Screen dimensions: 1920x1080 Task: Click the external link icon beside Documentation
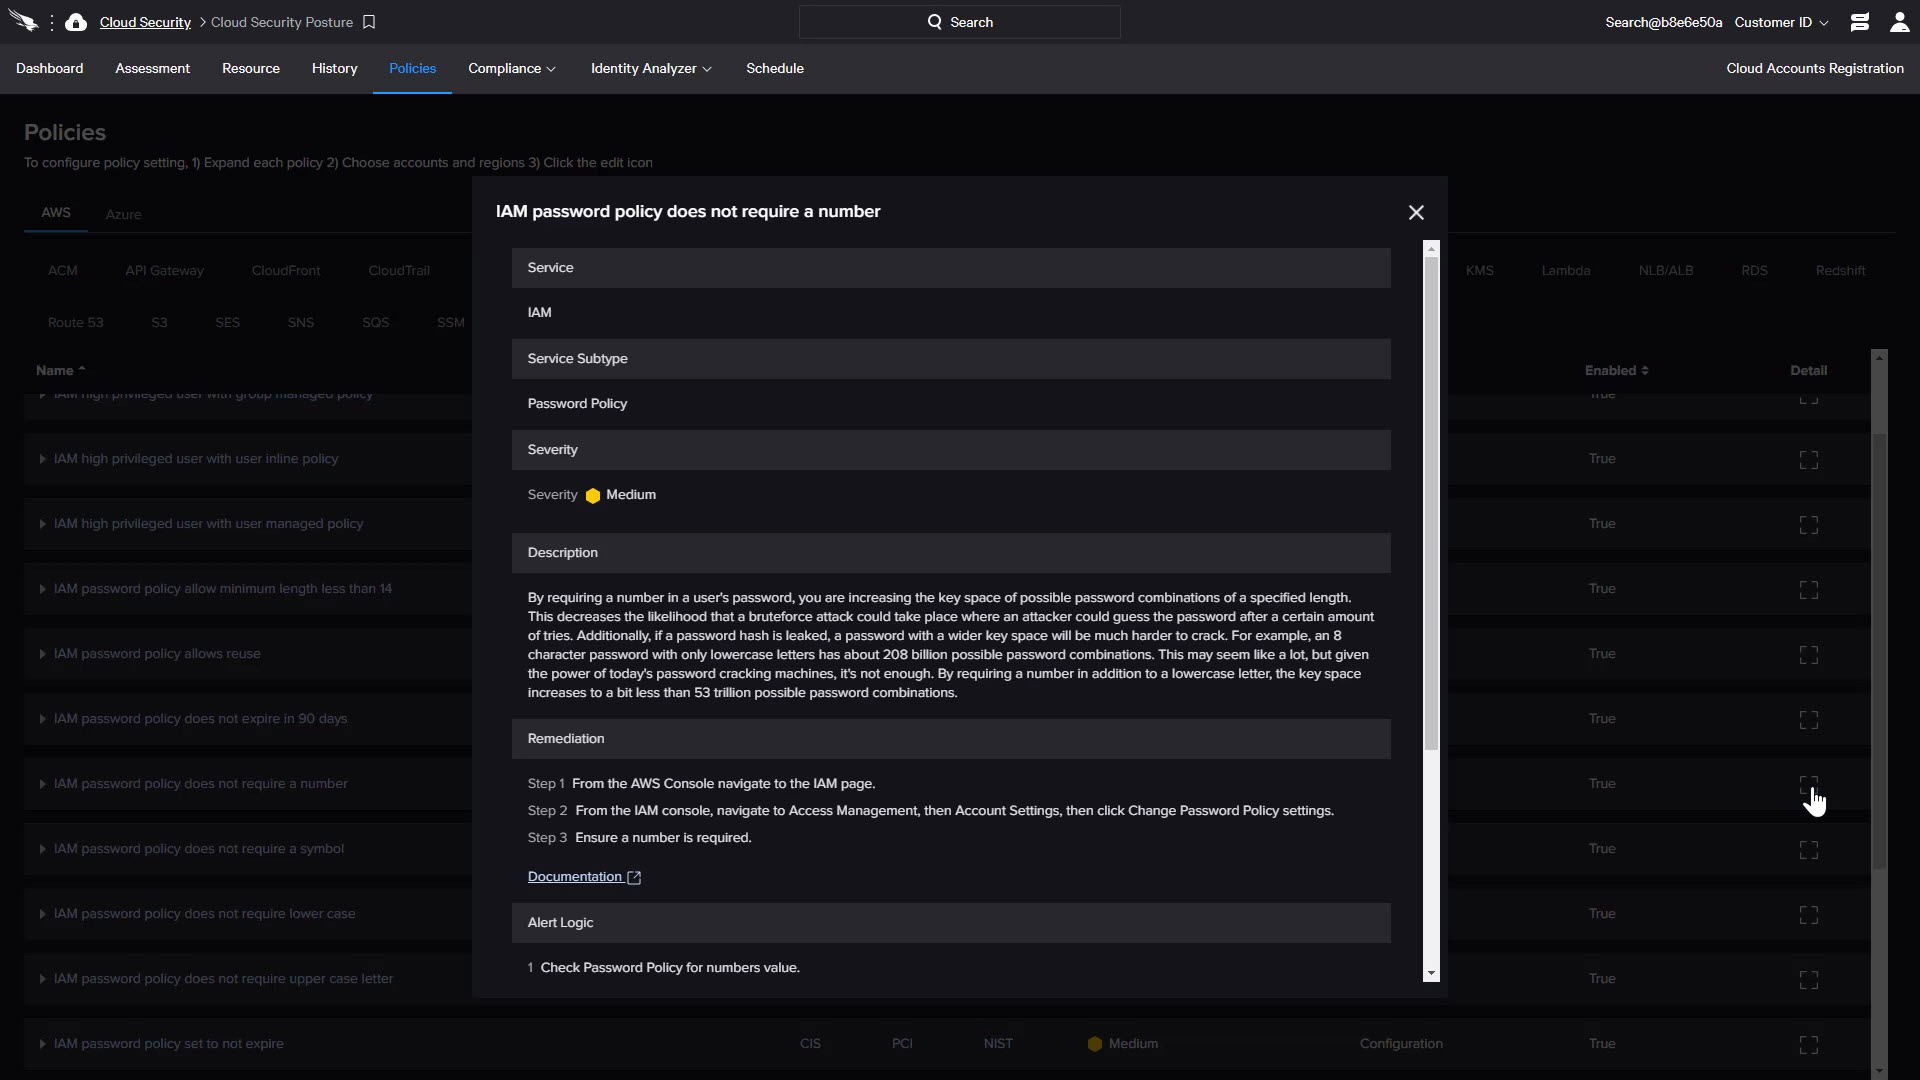[x=634, y=877]
